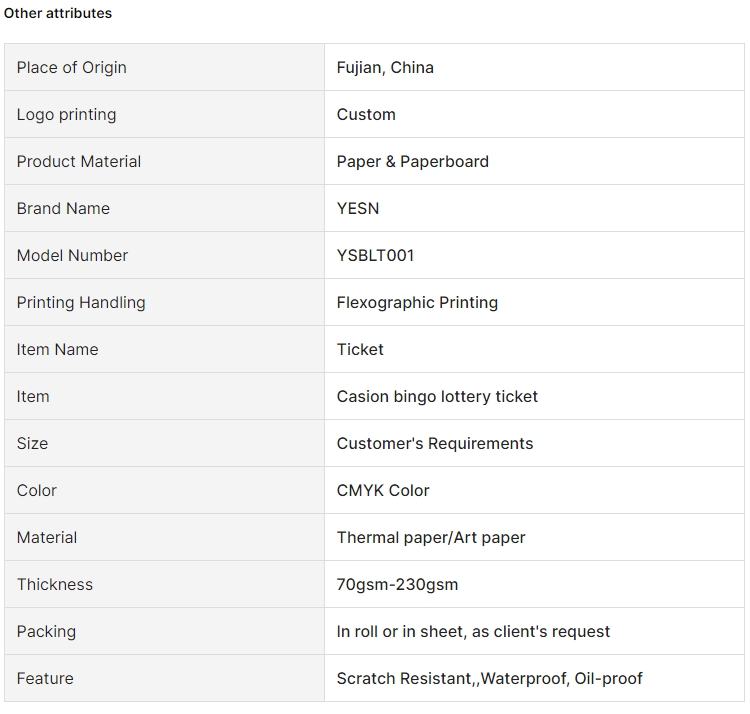Click the Ticket item name value

coord(360,349)
